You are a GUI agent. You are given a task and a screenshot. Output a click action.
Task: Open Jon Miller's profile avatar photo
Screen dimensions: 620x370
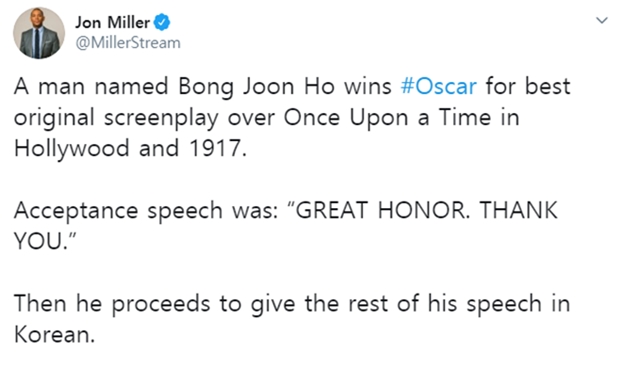(39, 33)
